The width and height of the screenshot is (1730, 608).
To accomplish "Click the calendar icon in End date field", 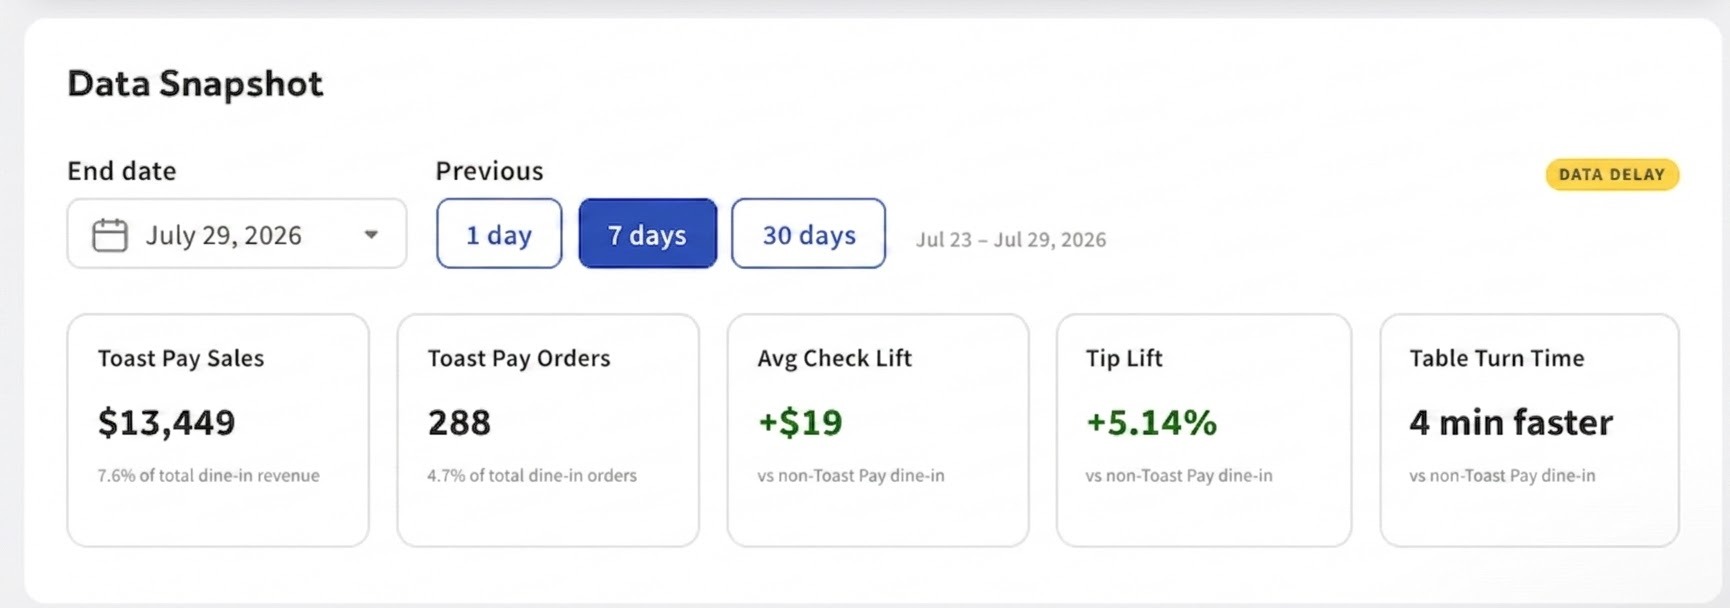I will click(110, 236).
